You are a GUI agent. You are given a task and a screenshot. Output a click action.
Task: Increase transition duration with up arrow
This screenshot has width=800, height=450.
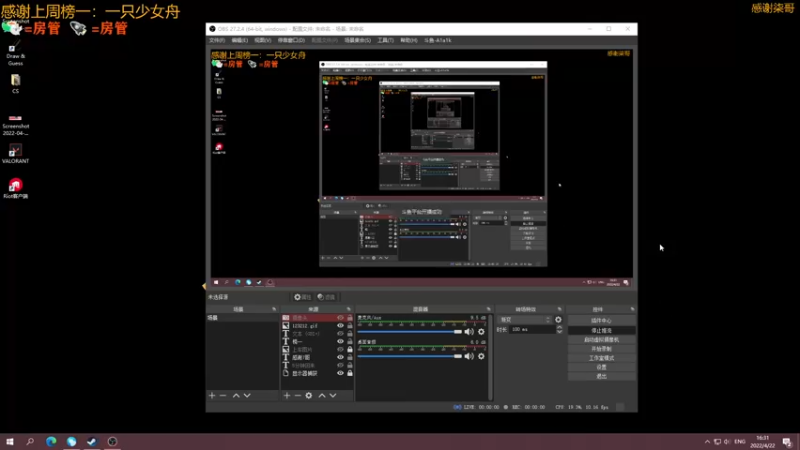[x=559, y=328]
